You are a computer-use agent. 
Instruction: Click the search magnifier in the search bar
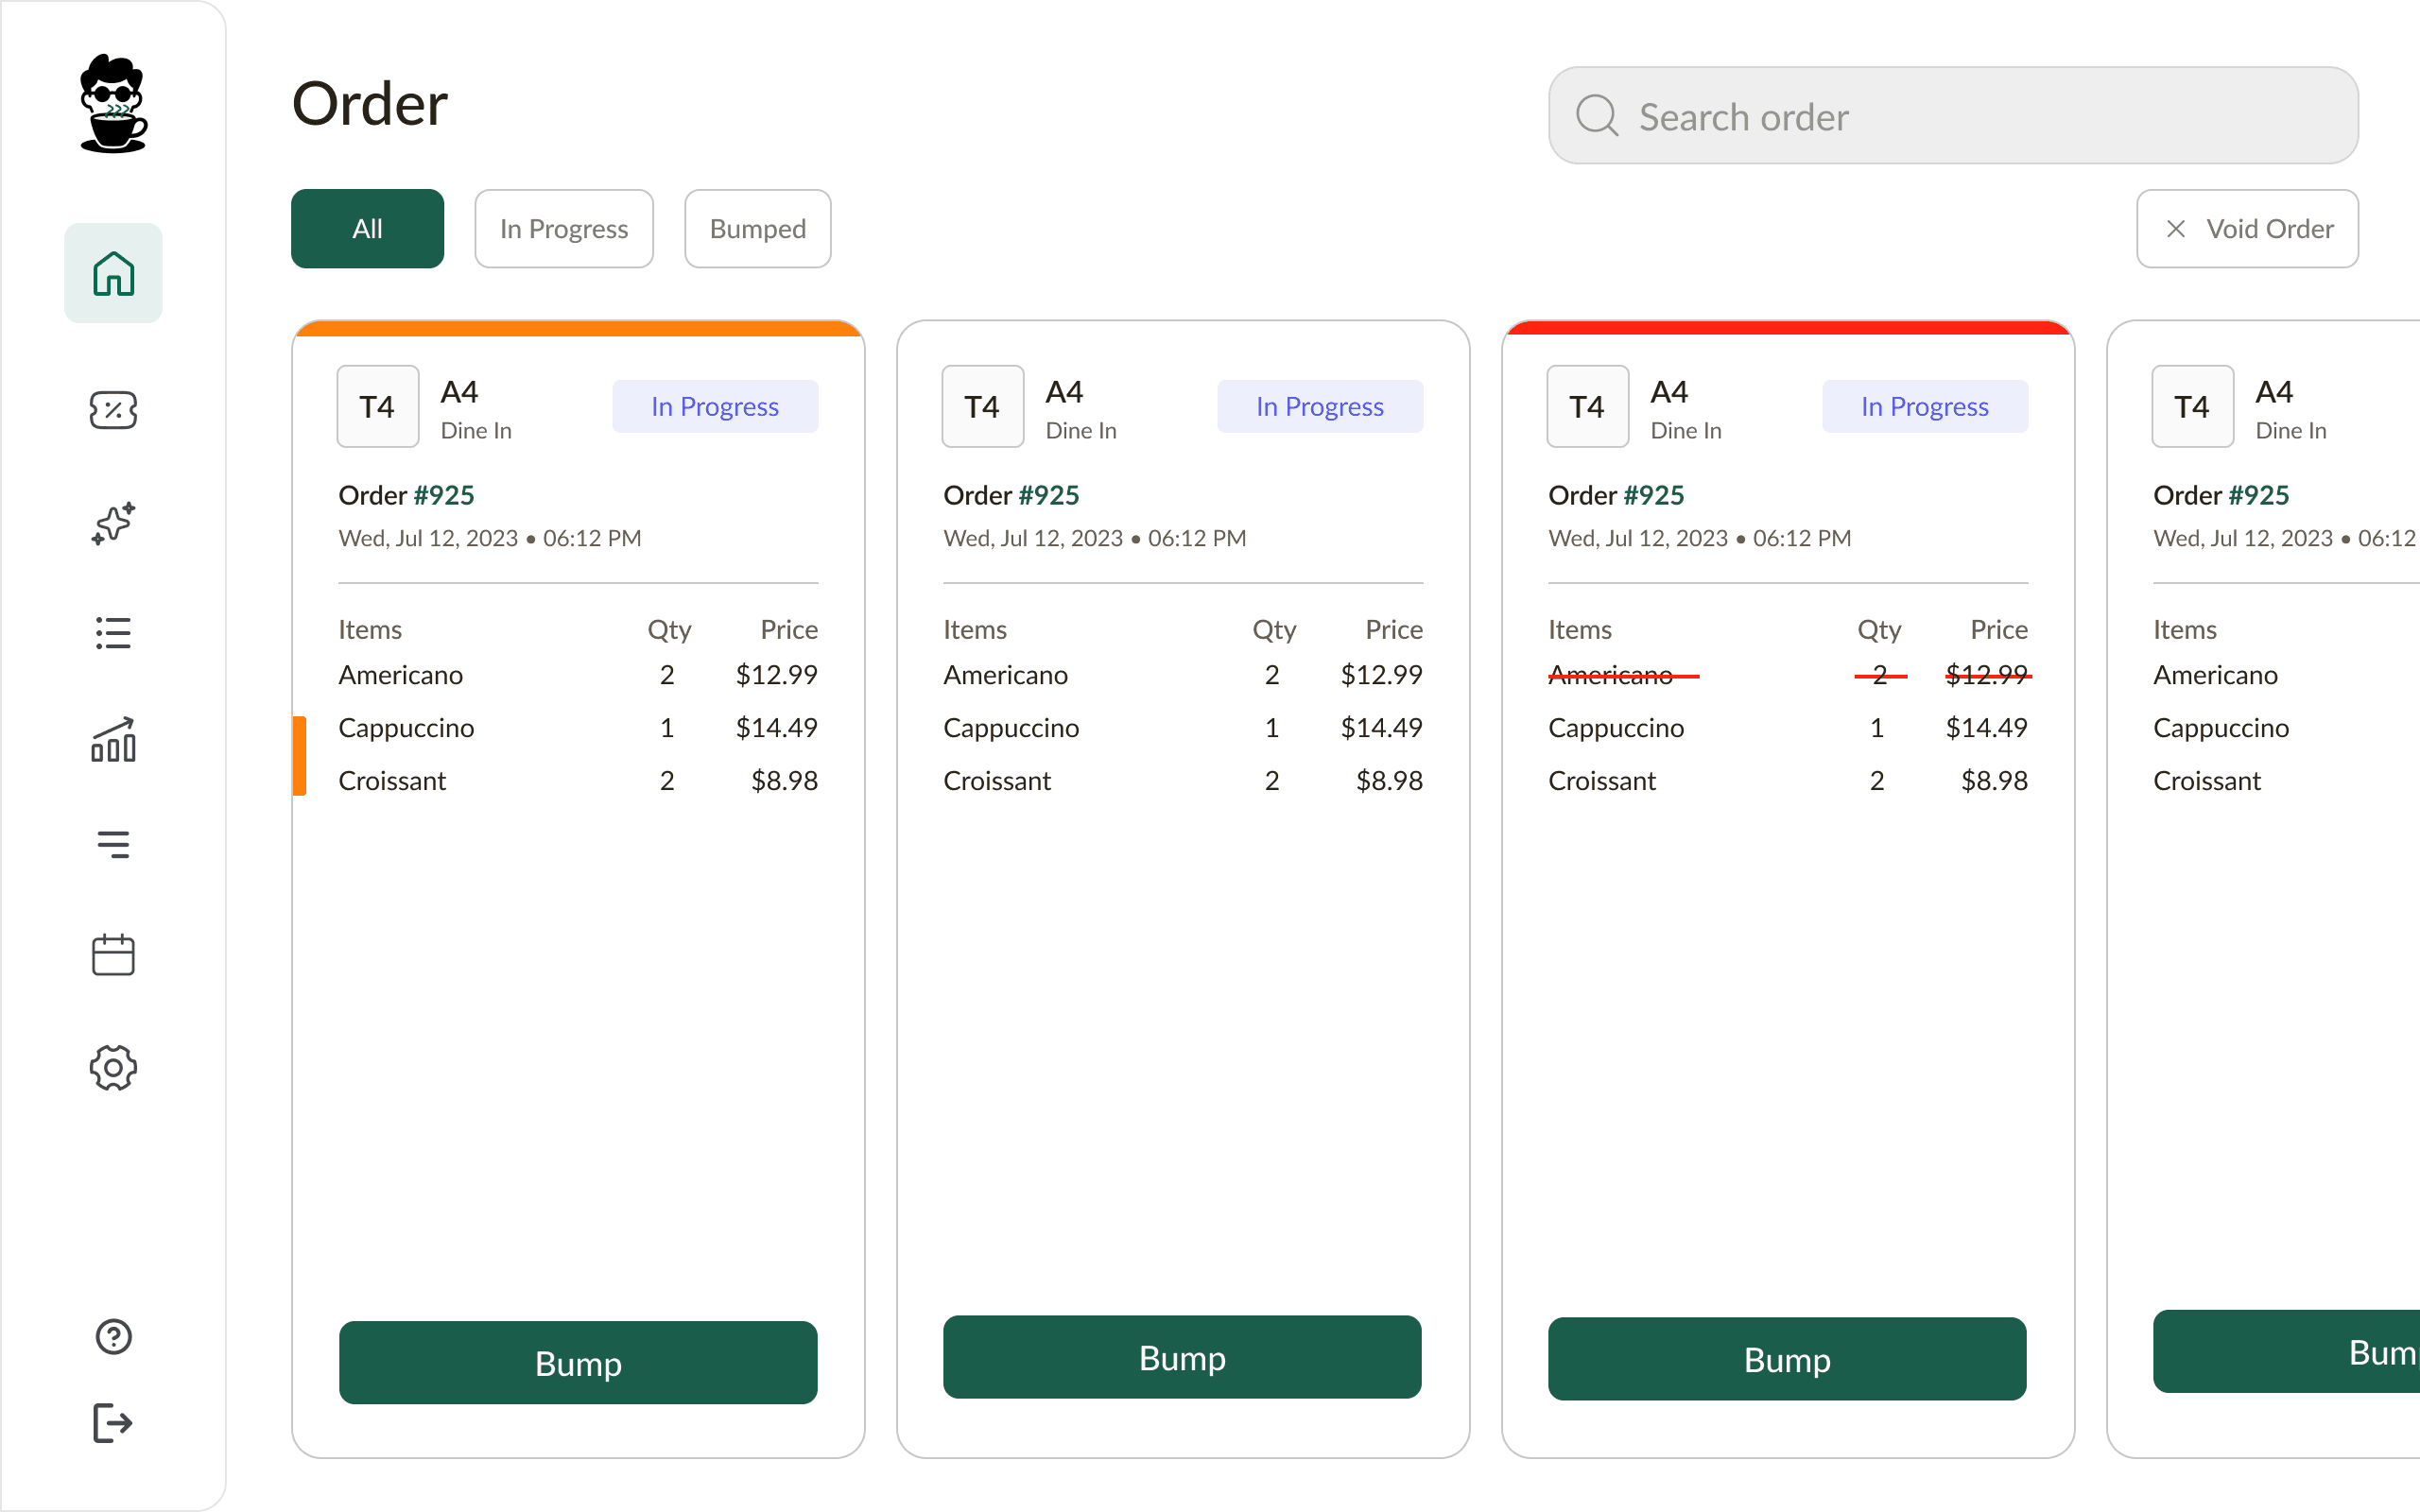pyautogui.click(x=1597, y=115)
